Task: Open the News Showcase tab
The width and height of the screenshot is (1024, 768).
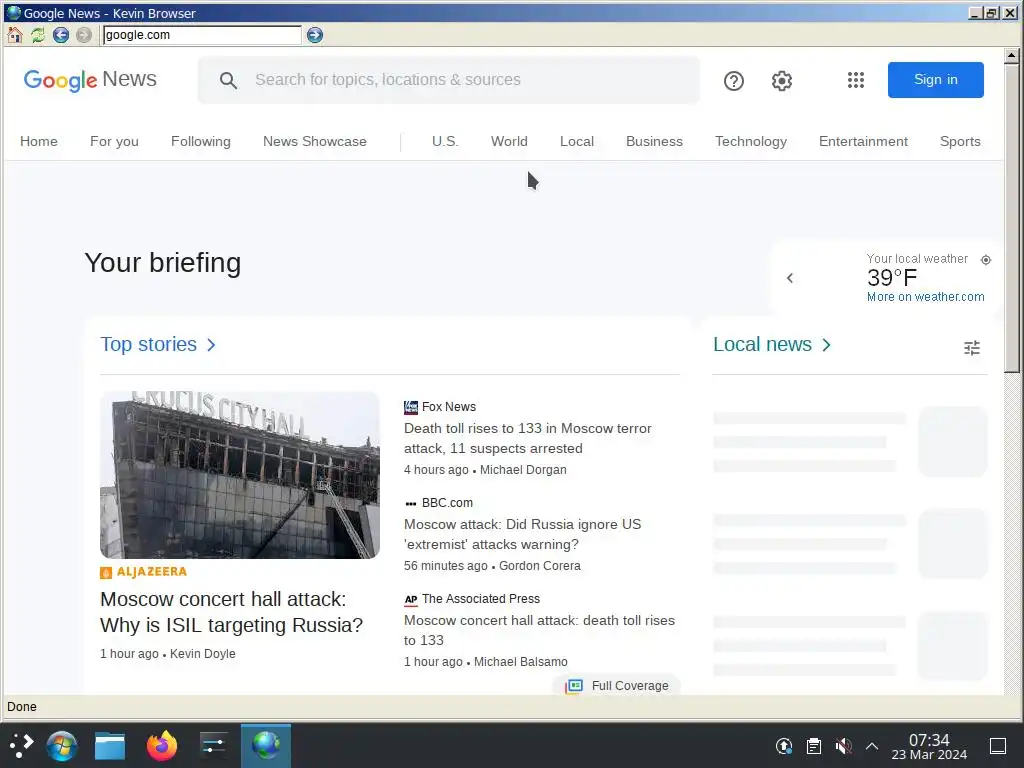Action: click(x=315, y=141)
